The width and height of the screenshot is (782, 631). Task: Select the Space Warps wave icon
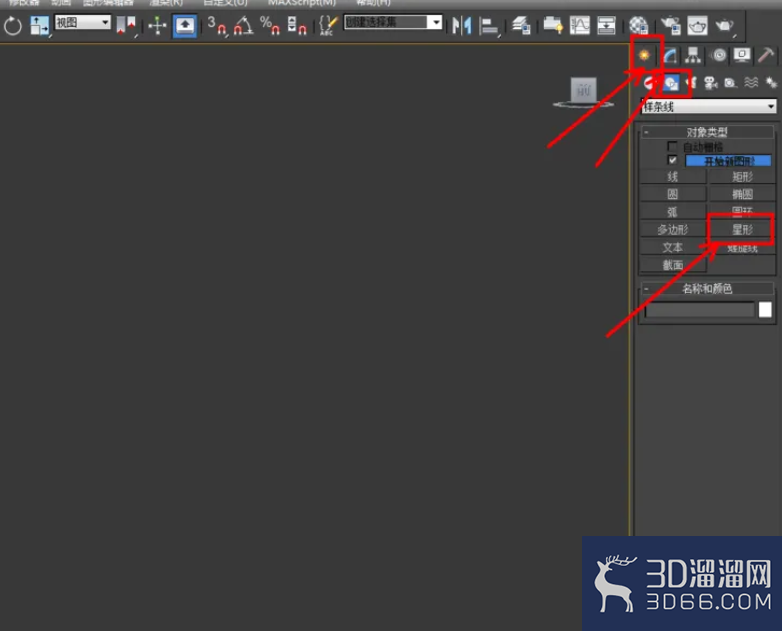pyautogui.click(x=751, y=83)
